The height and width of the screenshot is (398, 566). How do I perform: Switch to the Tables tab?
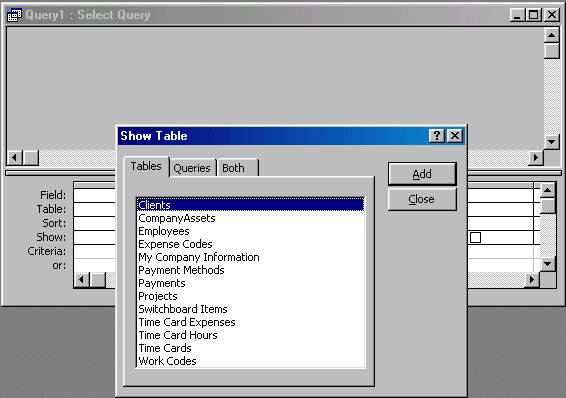pos(146,166)
